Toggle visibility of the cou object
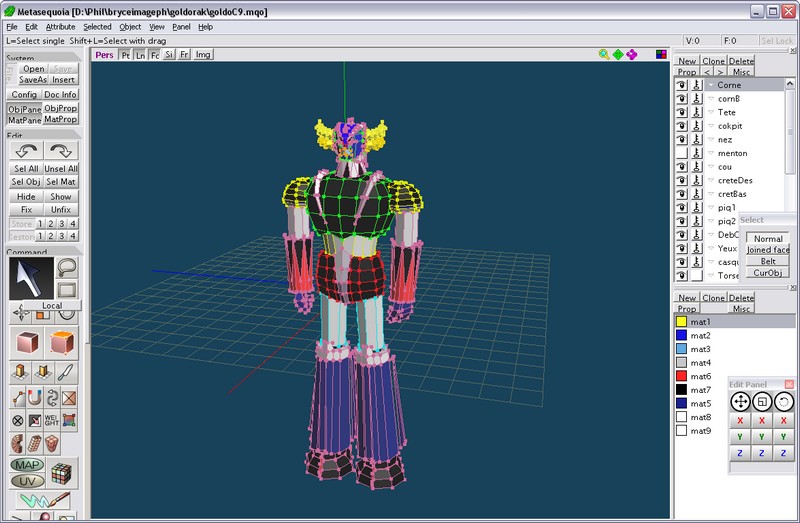 pyautogui.click(x=682, y=167)
